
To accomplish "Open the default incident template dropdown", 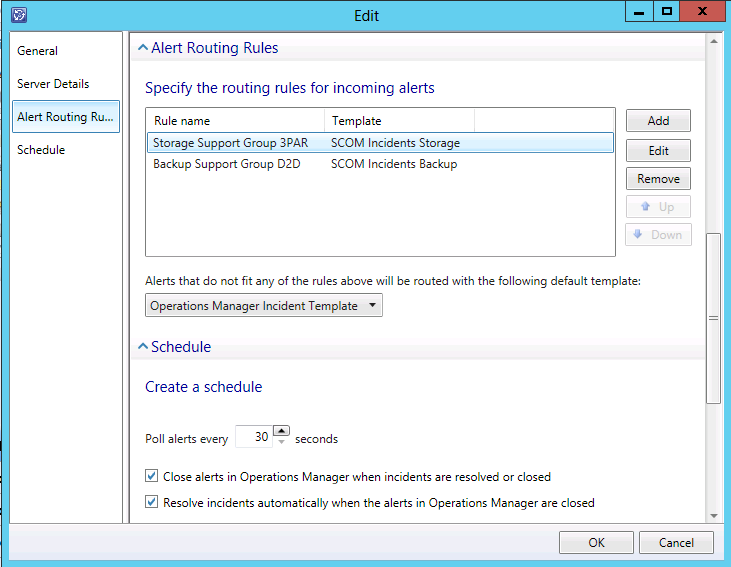I will click(264, 306).
